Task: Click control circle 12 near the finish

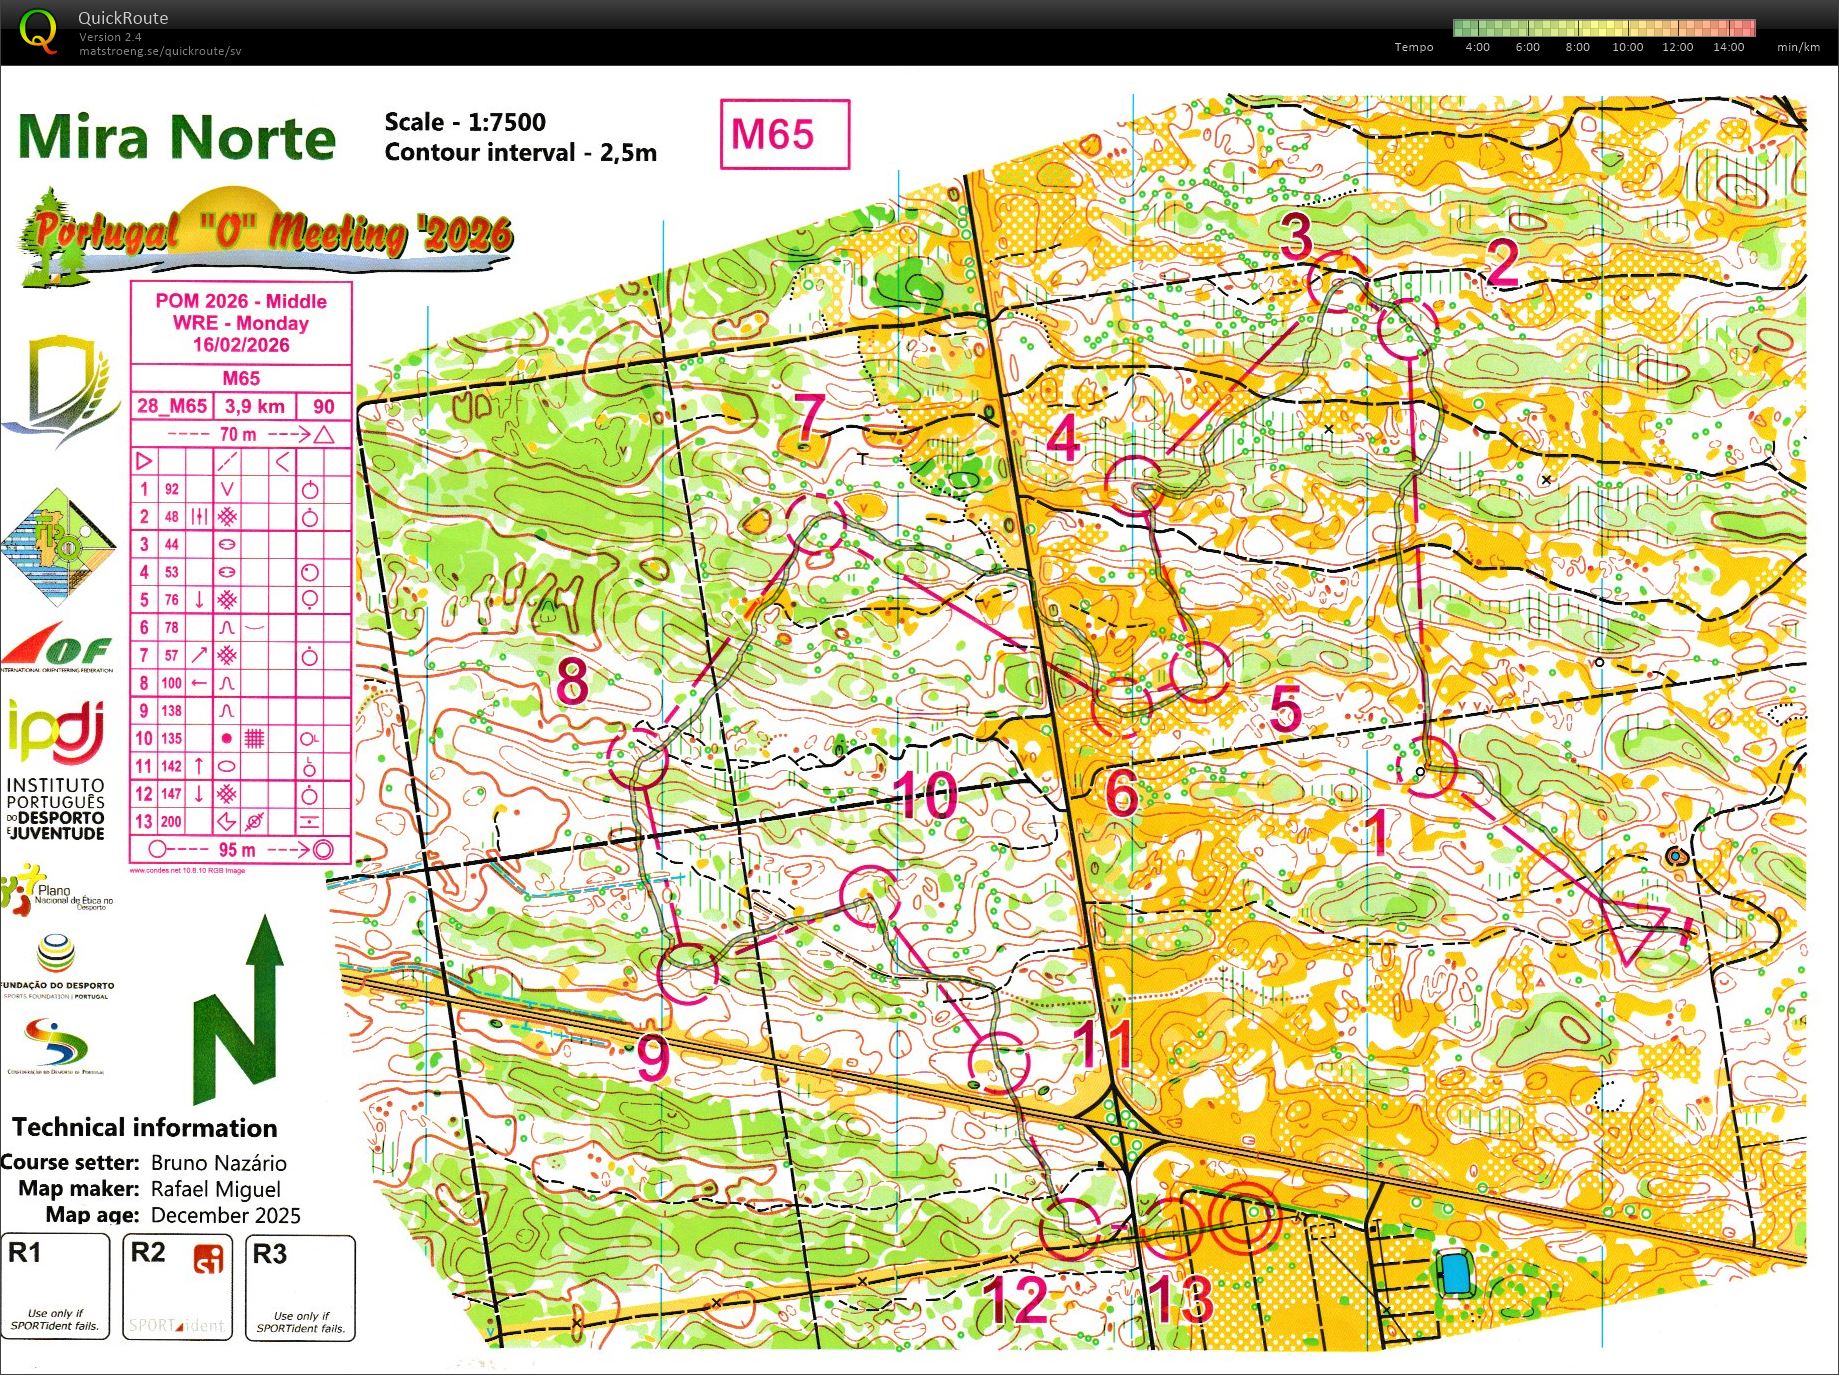Action: pos(1070,1228)
